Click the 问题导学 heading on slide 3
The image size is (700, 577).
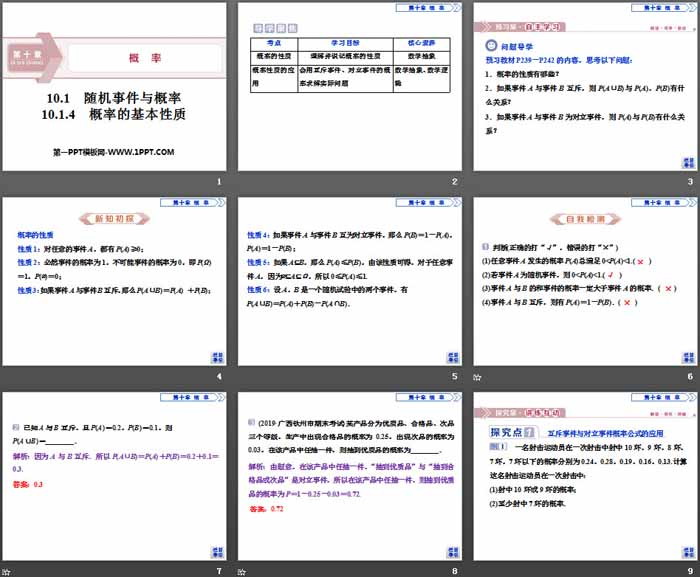pyautogui.click(x=517, y=46)
